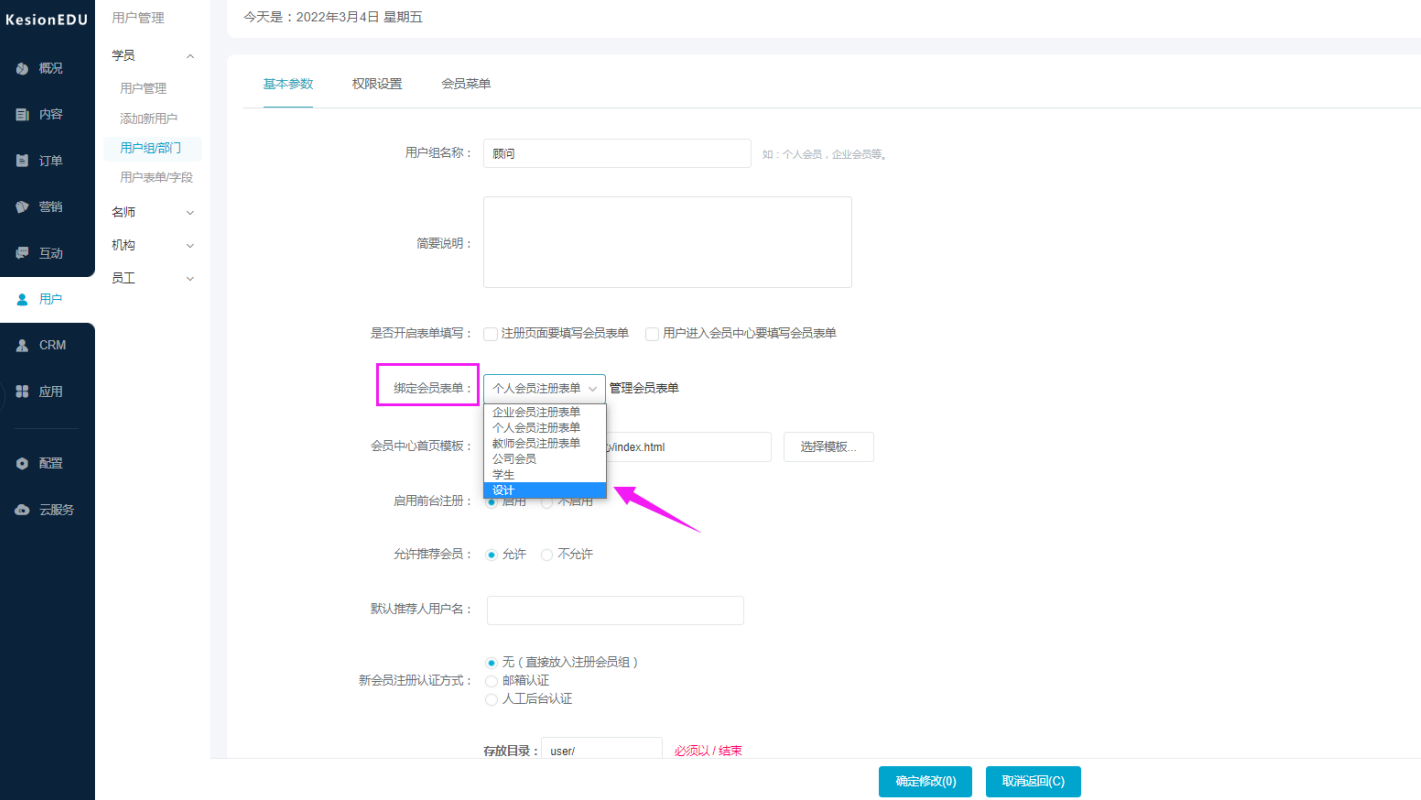Click the 内容 content icon in sidebar
This screenshot has height=800, width=1421.
tap(22, 114)
